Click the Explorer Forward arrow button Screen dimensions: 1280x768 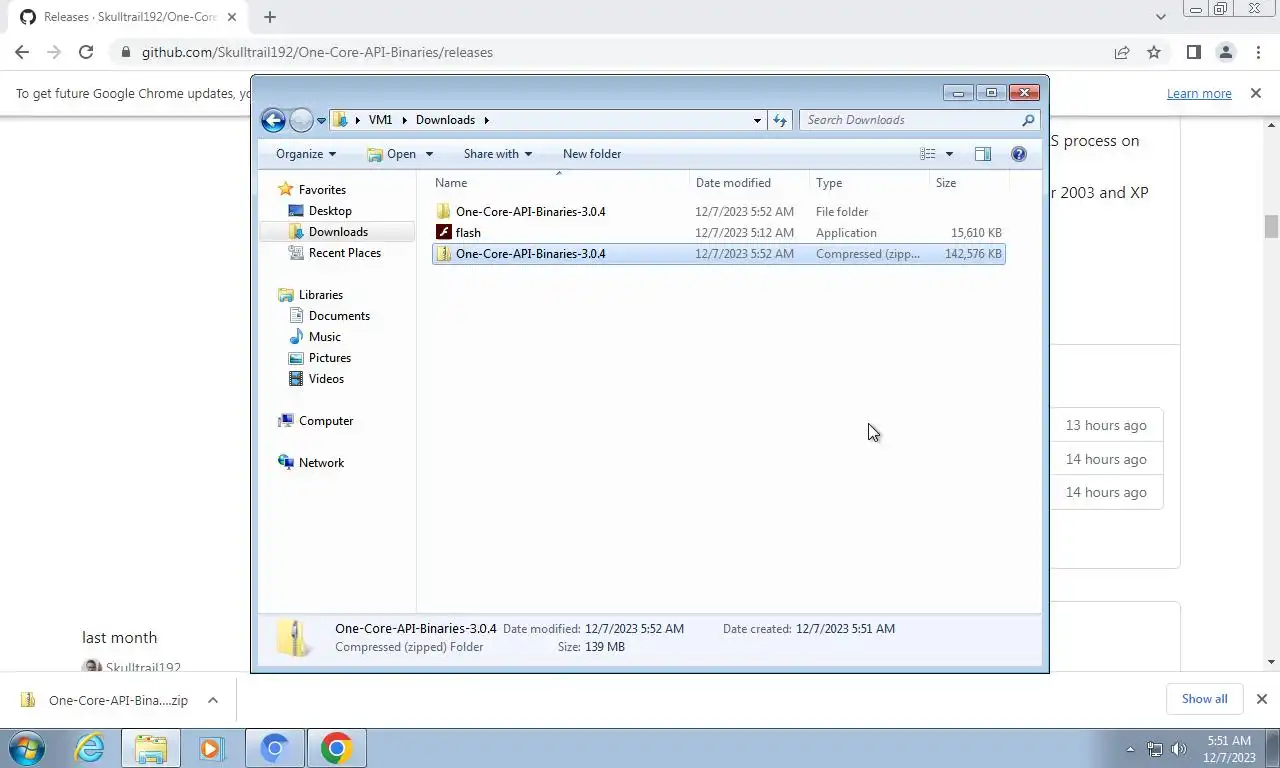coord(301,120)
